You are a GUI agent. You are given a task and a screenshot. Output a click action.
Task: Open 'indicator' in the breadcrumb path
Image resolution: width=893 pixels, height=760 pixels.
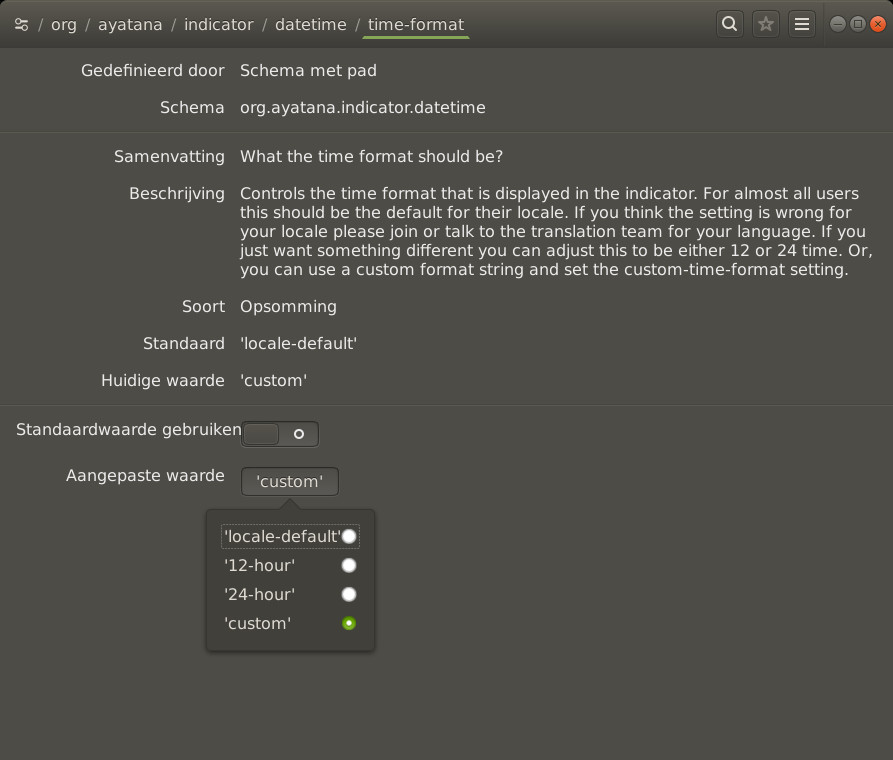pyautogui.click(x=218, y=24)
